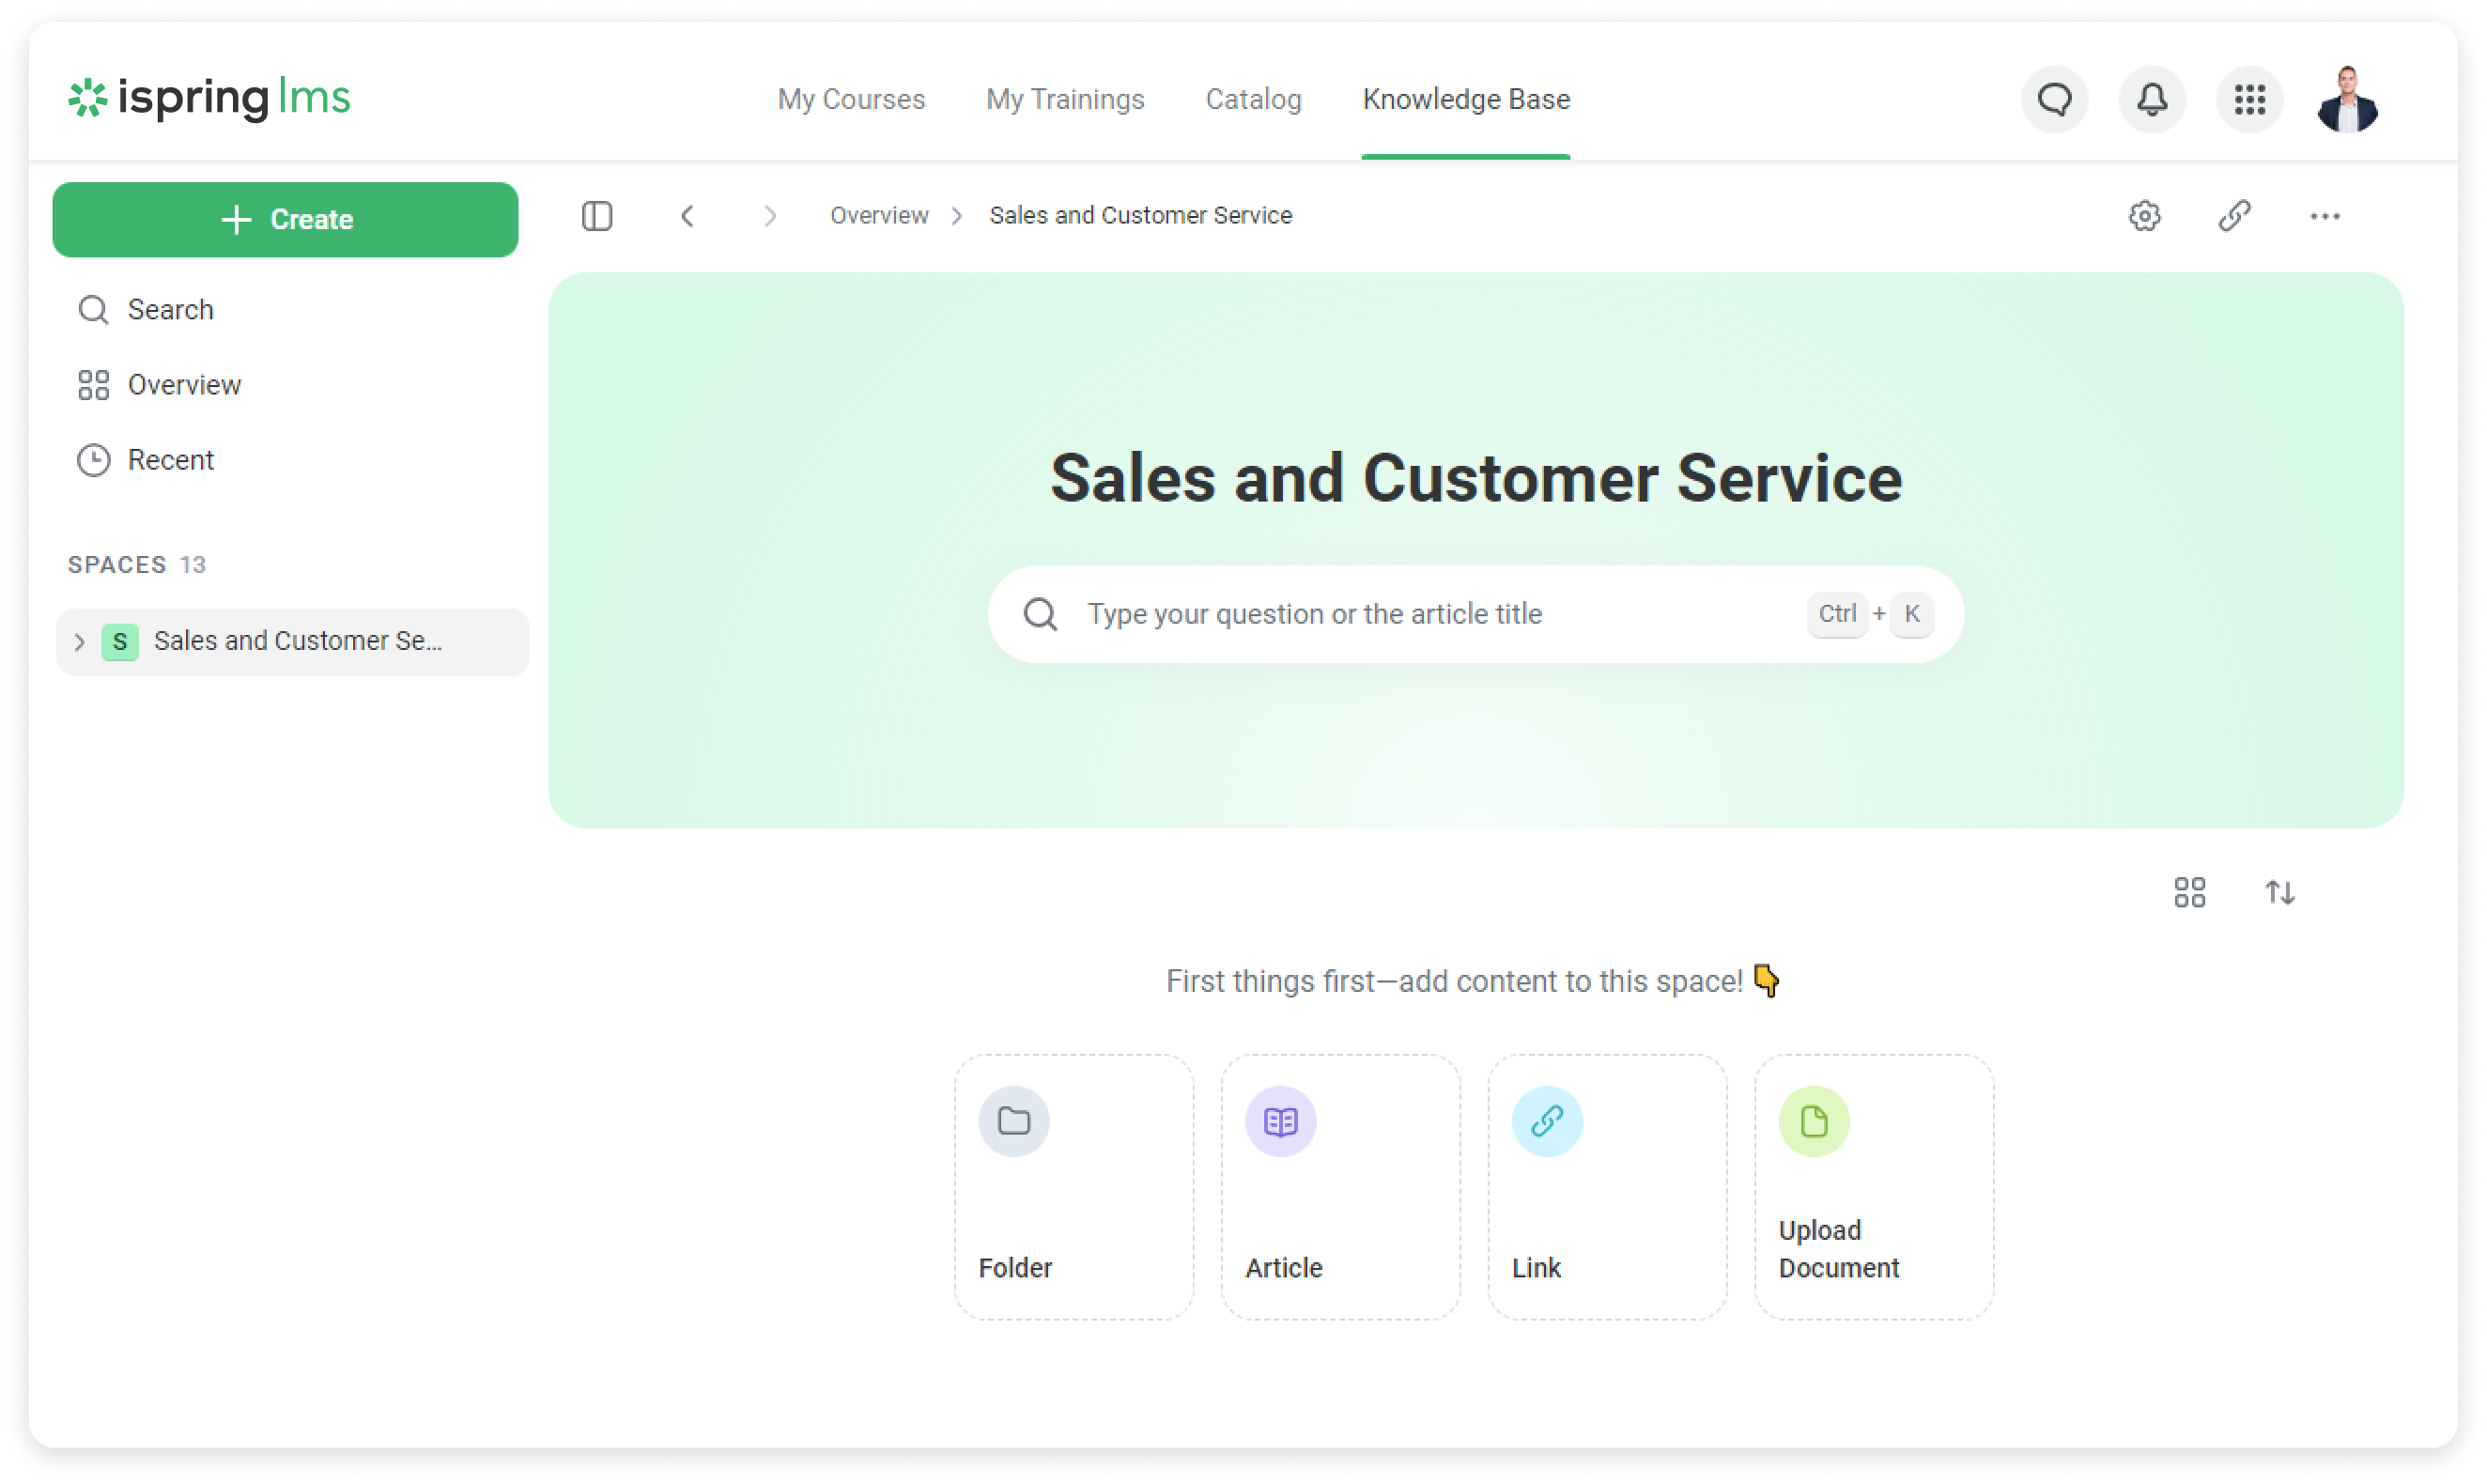This screenshot has height=1484, width=2487.
Task: Open Recent in the sidebar
Action: (x=170, y=460)
